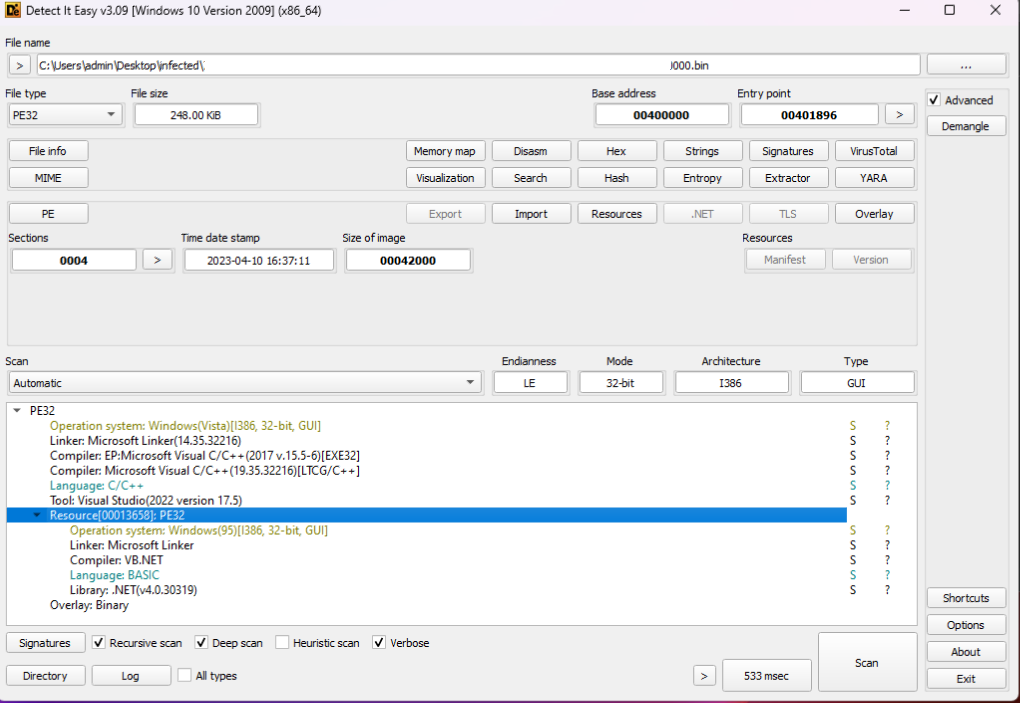Image resolution: width=1020 pixels, height=703 pixels.
Task: Open the File type PE32 dropdown
Action: point(65,115)
